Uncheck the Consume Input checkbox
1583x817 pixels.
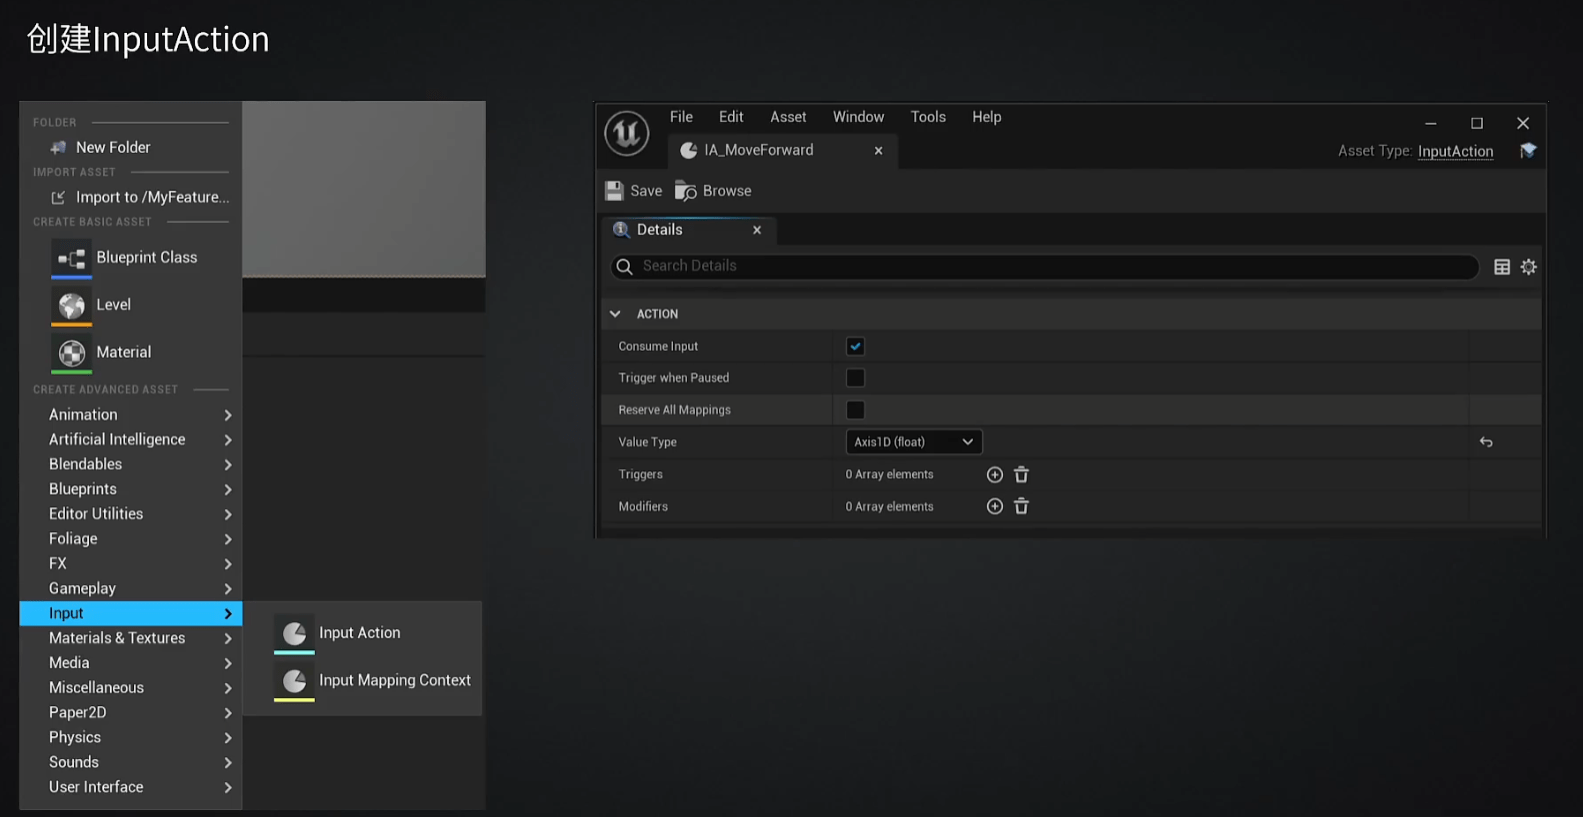tap(855, 346)
